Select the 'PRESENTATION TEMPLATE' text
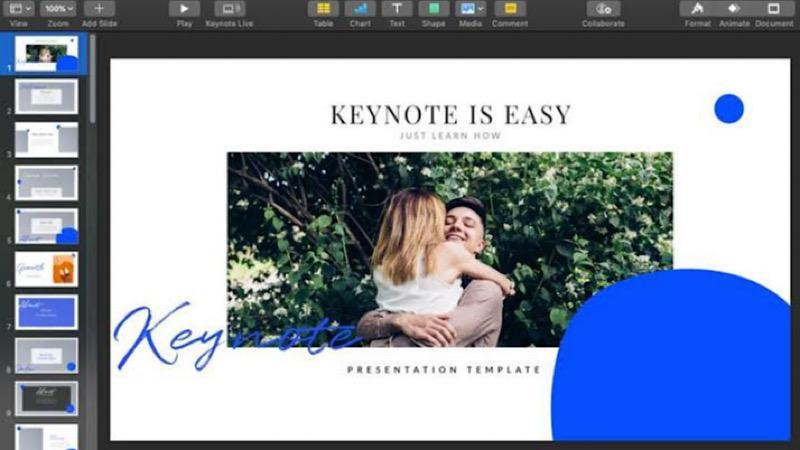 click(444, 369)
